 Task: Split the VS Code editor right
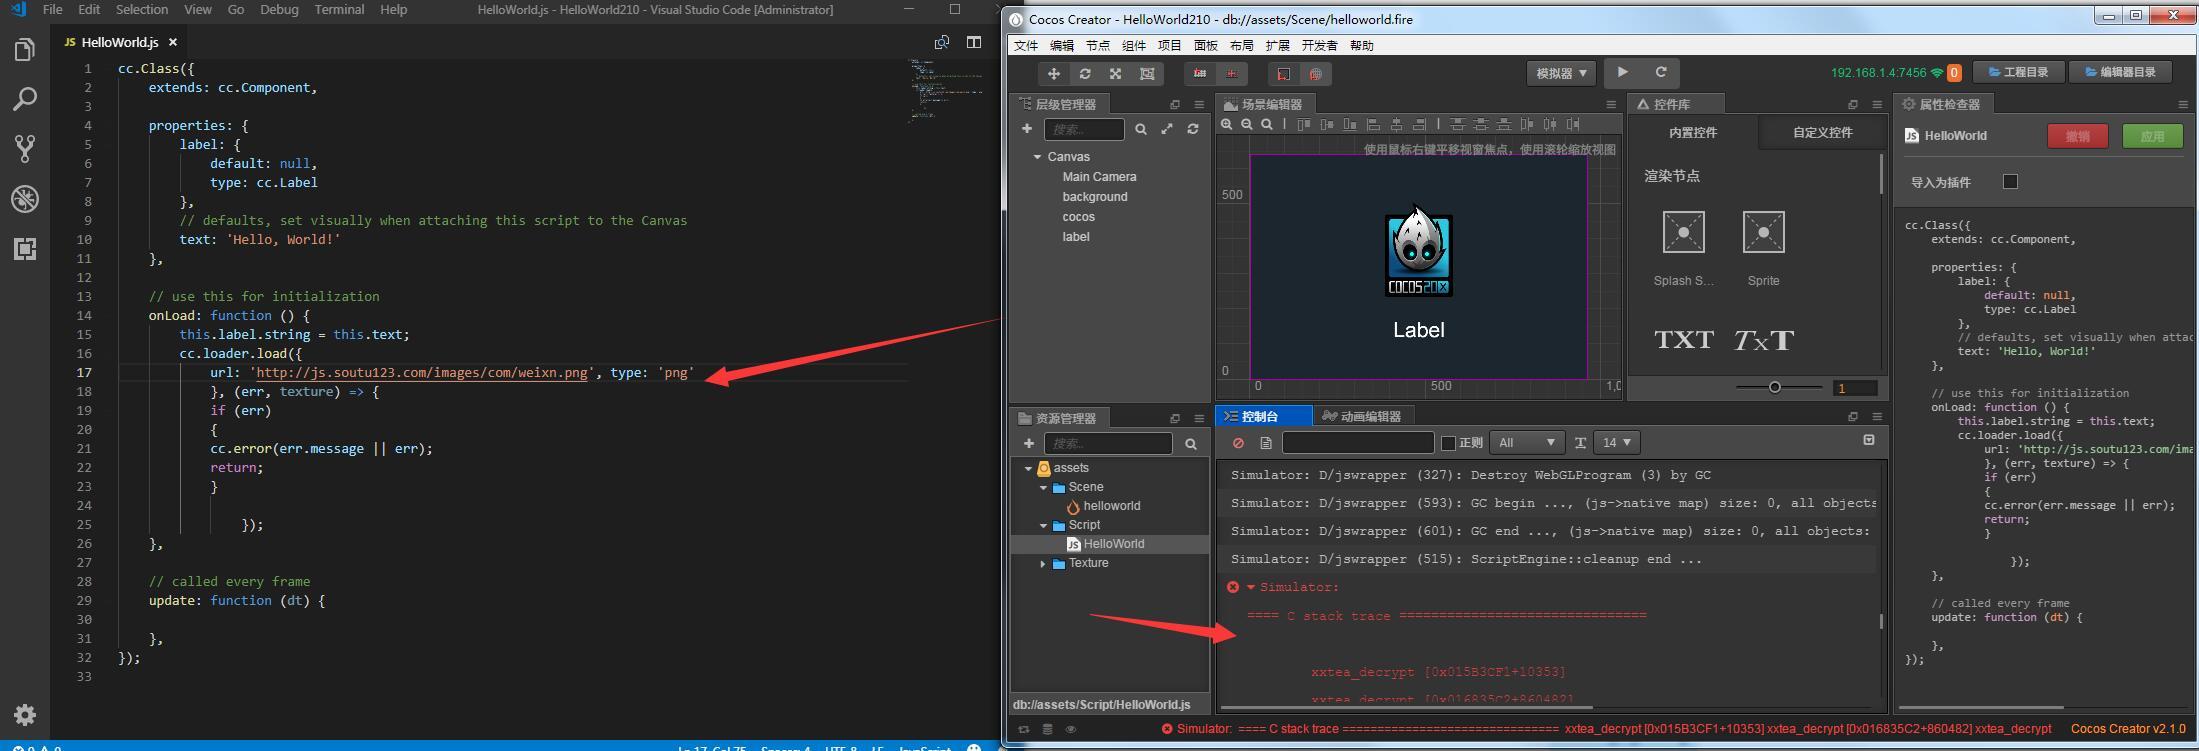coord(973,42)
